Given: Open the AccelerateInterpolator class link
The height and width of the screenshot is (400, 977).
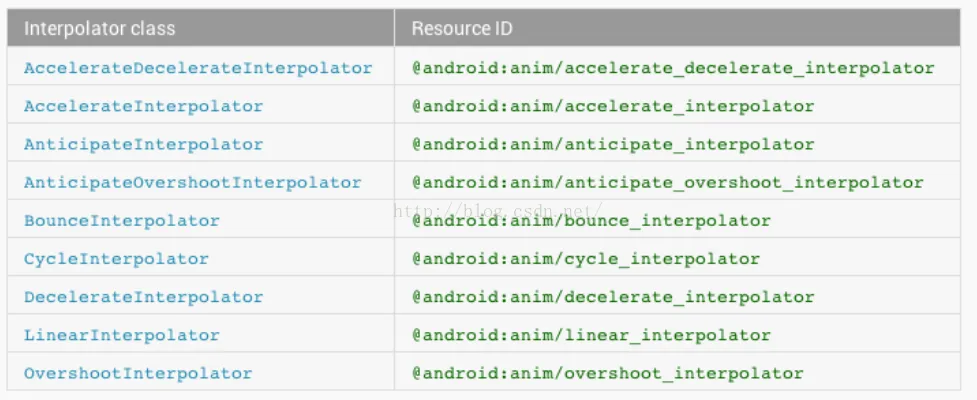Looking at the screenshot, I should [143, 107].
